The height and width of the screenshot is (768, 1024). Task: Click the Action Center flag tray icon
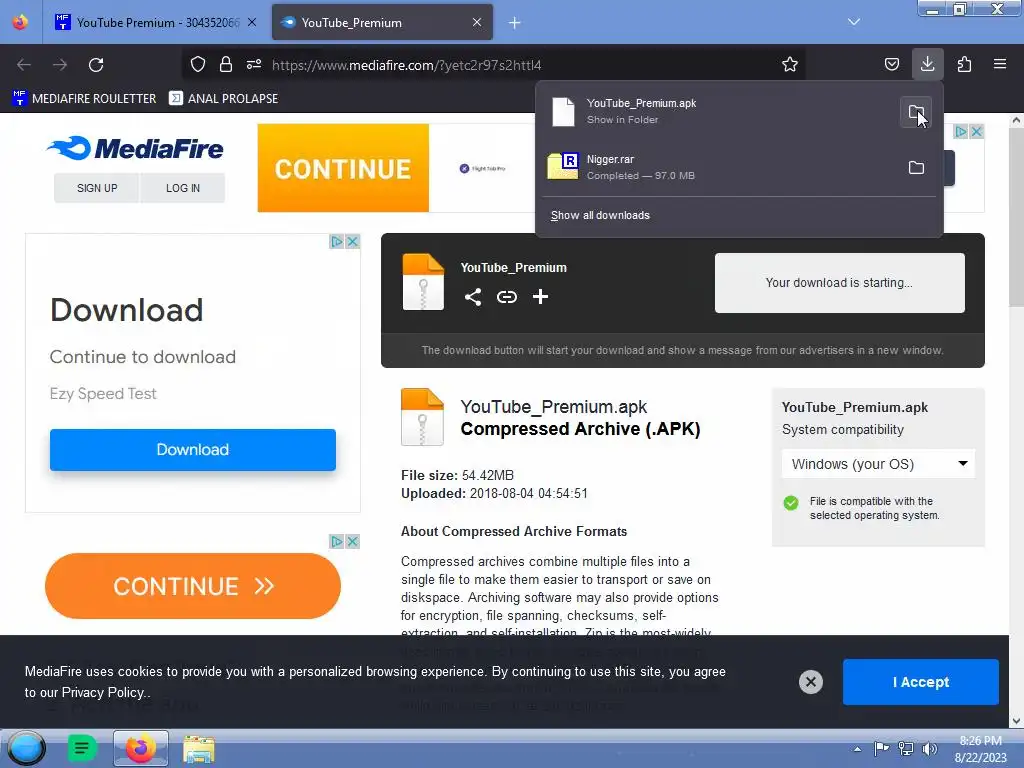click(882, 749)
